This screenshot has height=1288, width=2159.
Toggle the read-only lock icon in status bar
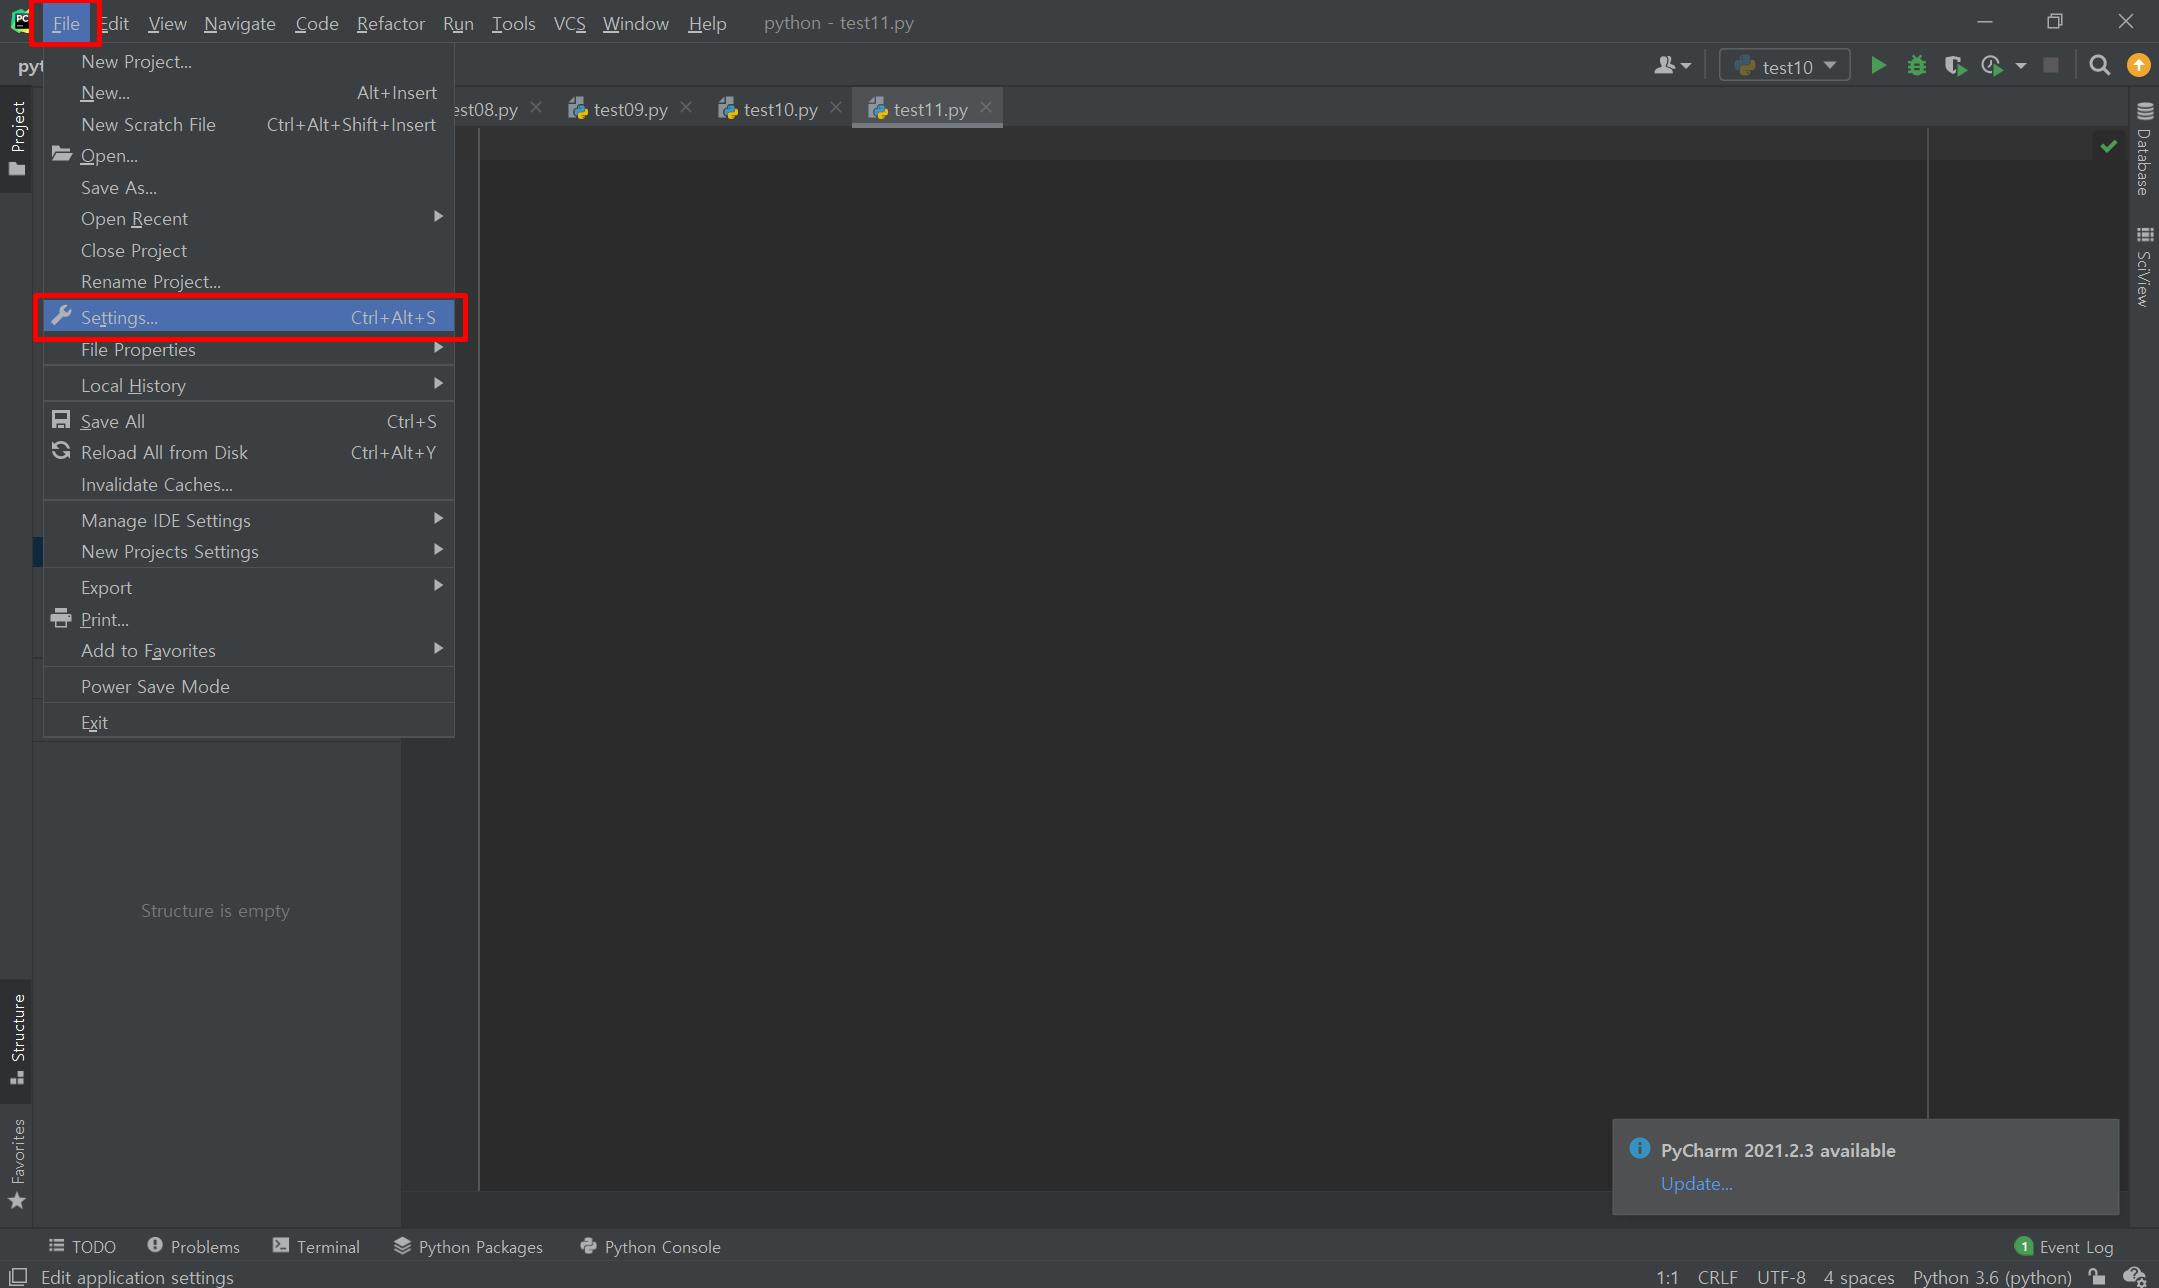[2097, 1277]
